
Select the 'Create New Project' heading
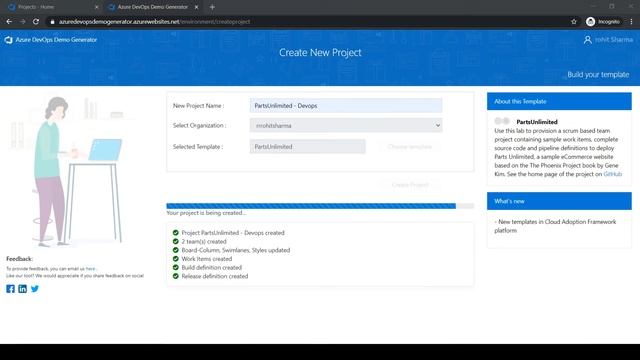tap(320, 53)
